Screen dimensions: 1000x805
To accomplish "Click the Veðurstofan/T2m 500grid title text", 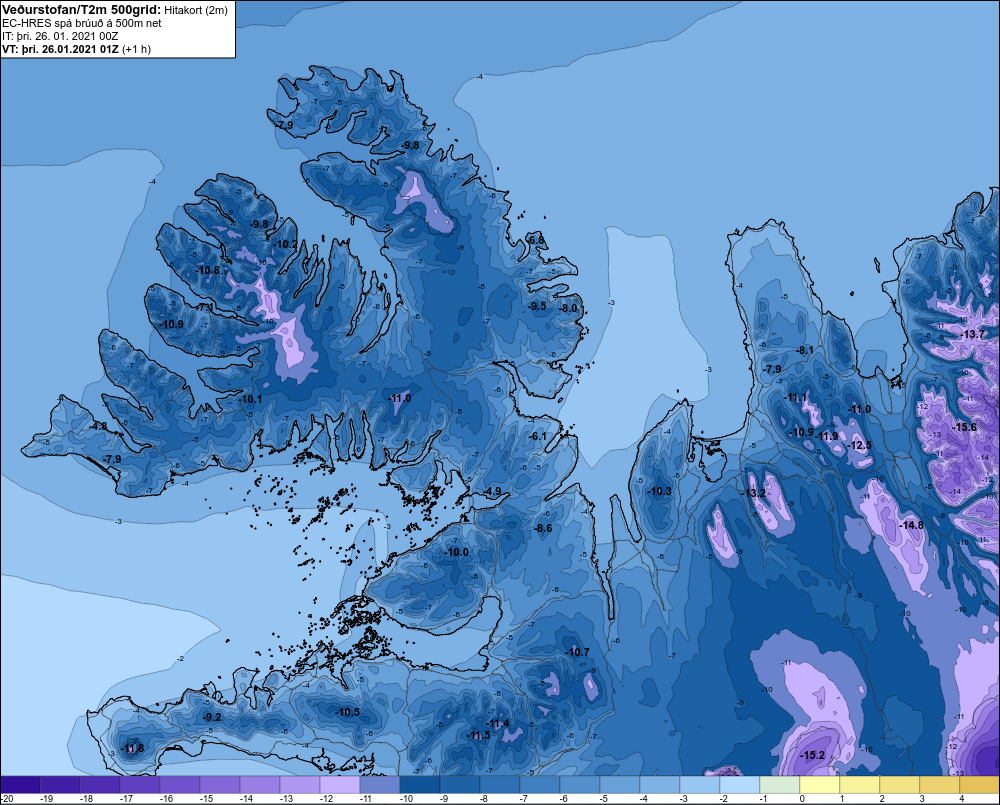I will pyautogui.click(x=82, y=9).
